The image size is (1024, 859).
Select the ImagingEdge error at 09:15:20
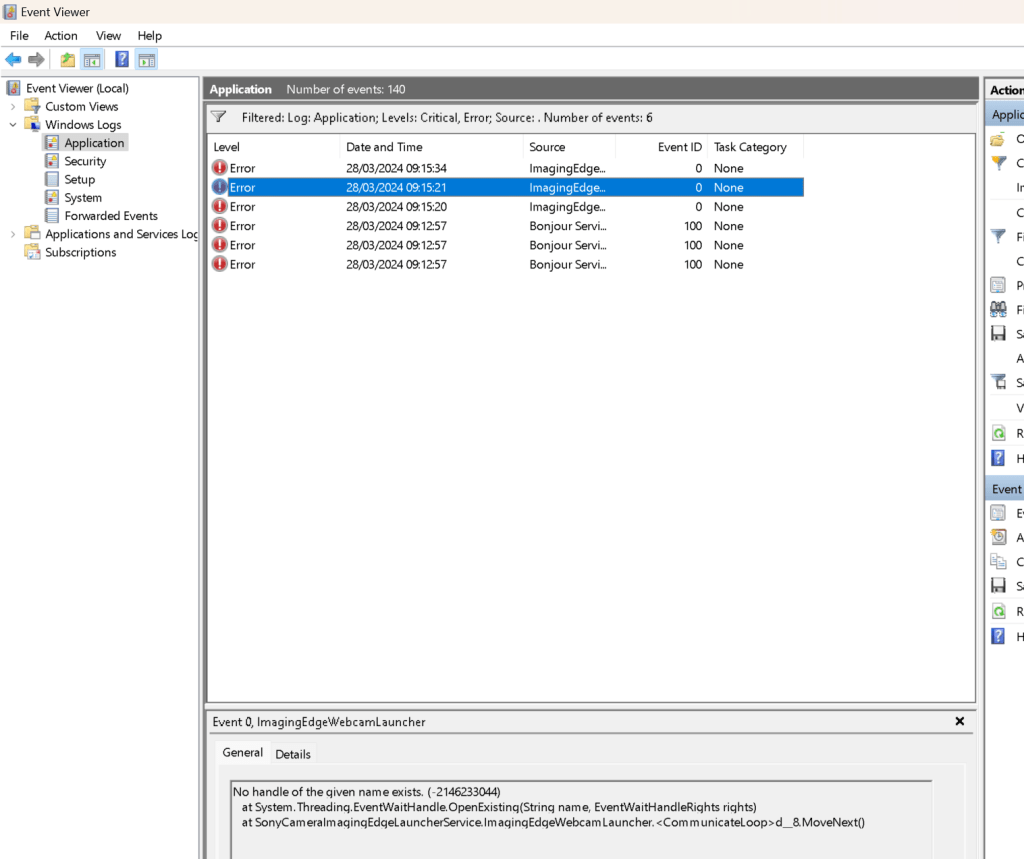tap(506, 206)
